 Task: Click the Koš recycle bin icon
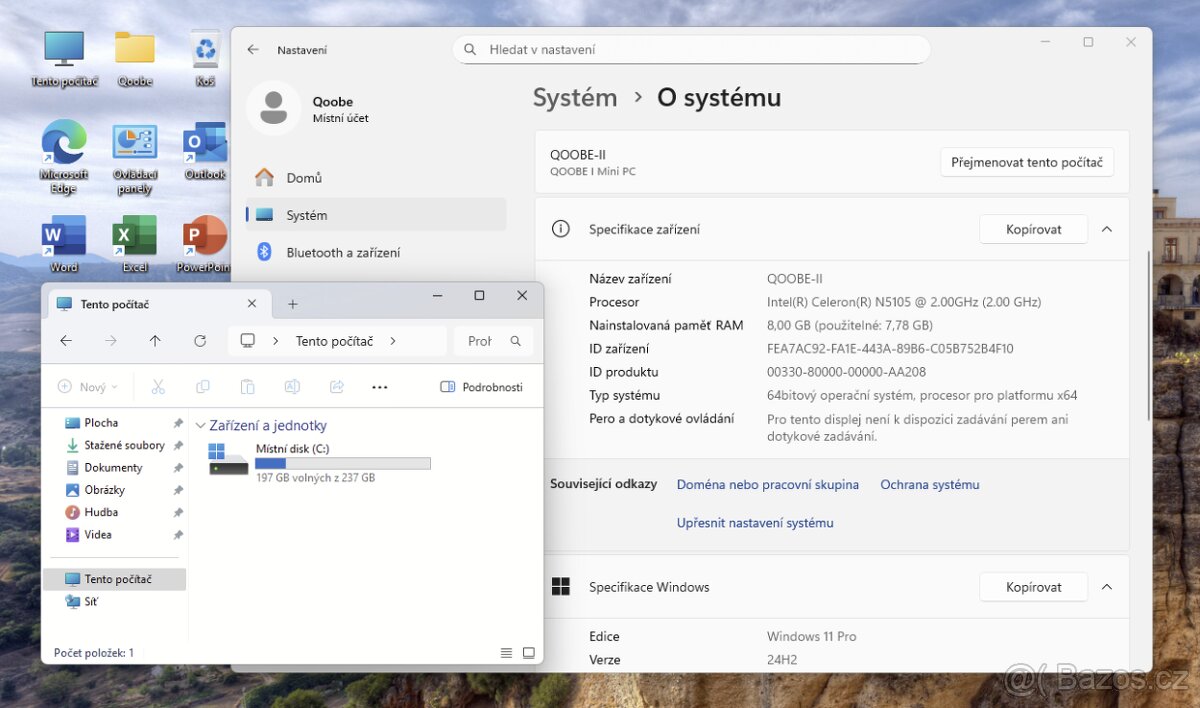point(205,50)
